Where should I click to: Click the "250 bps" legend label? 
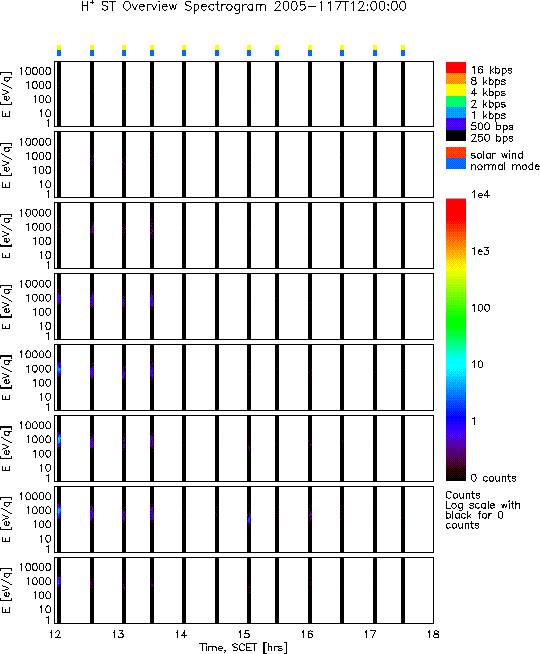[492, 138]
